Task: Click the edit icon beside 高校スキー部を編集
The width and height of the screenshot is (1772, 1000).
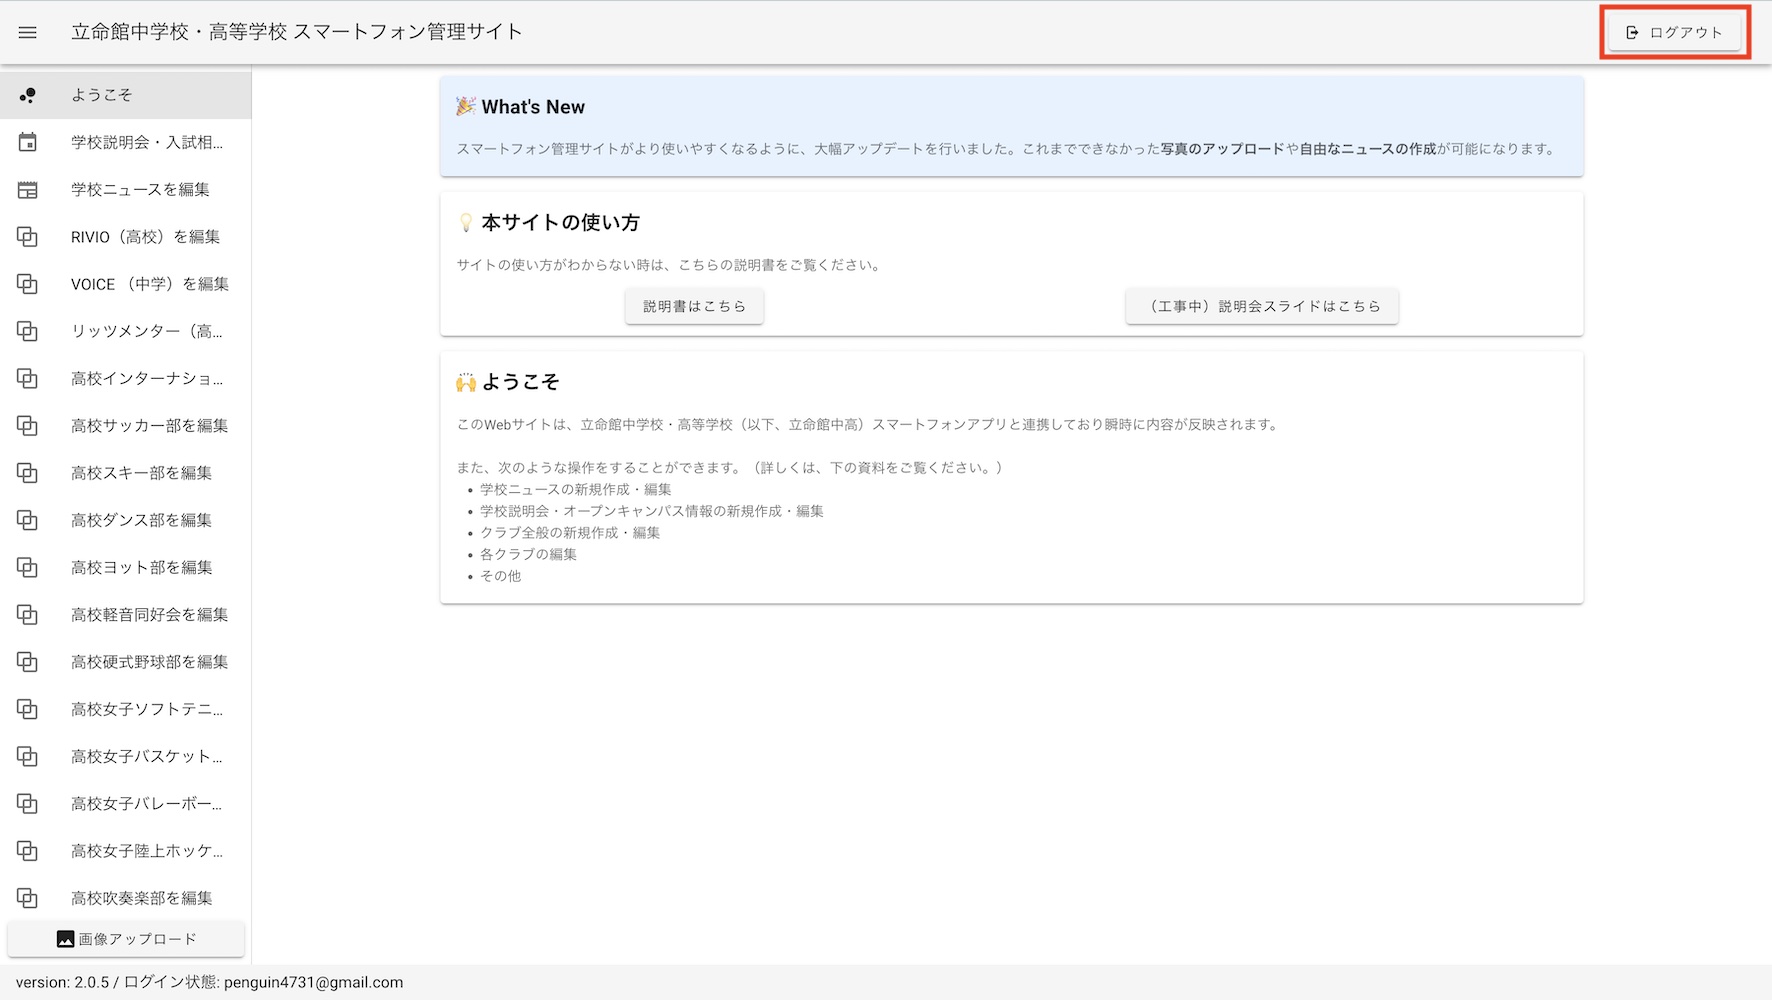Action: (27, 472)
